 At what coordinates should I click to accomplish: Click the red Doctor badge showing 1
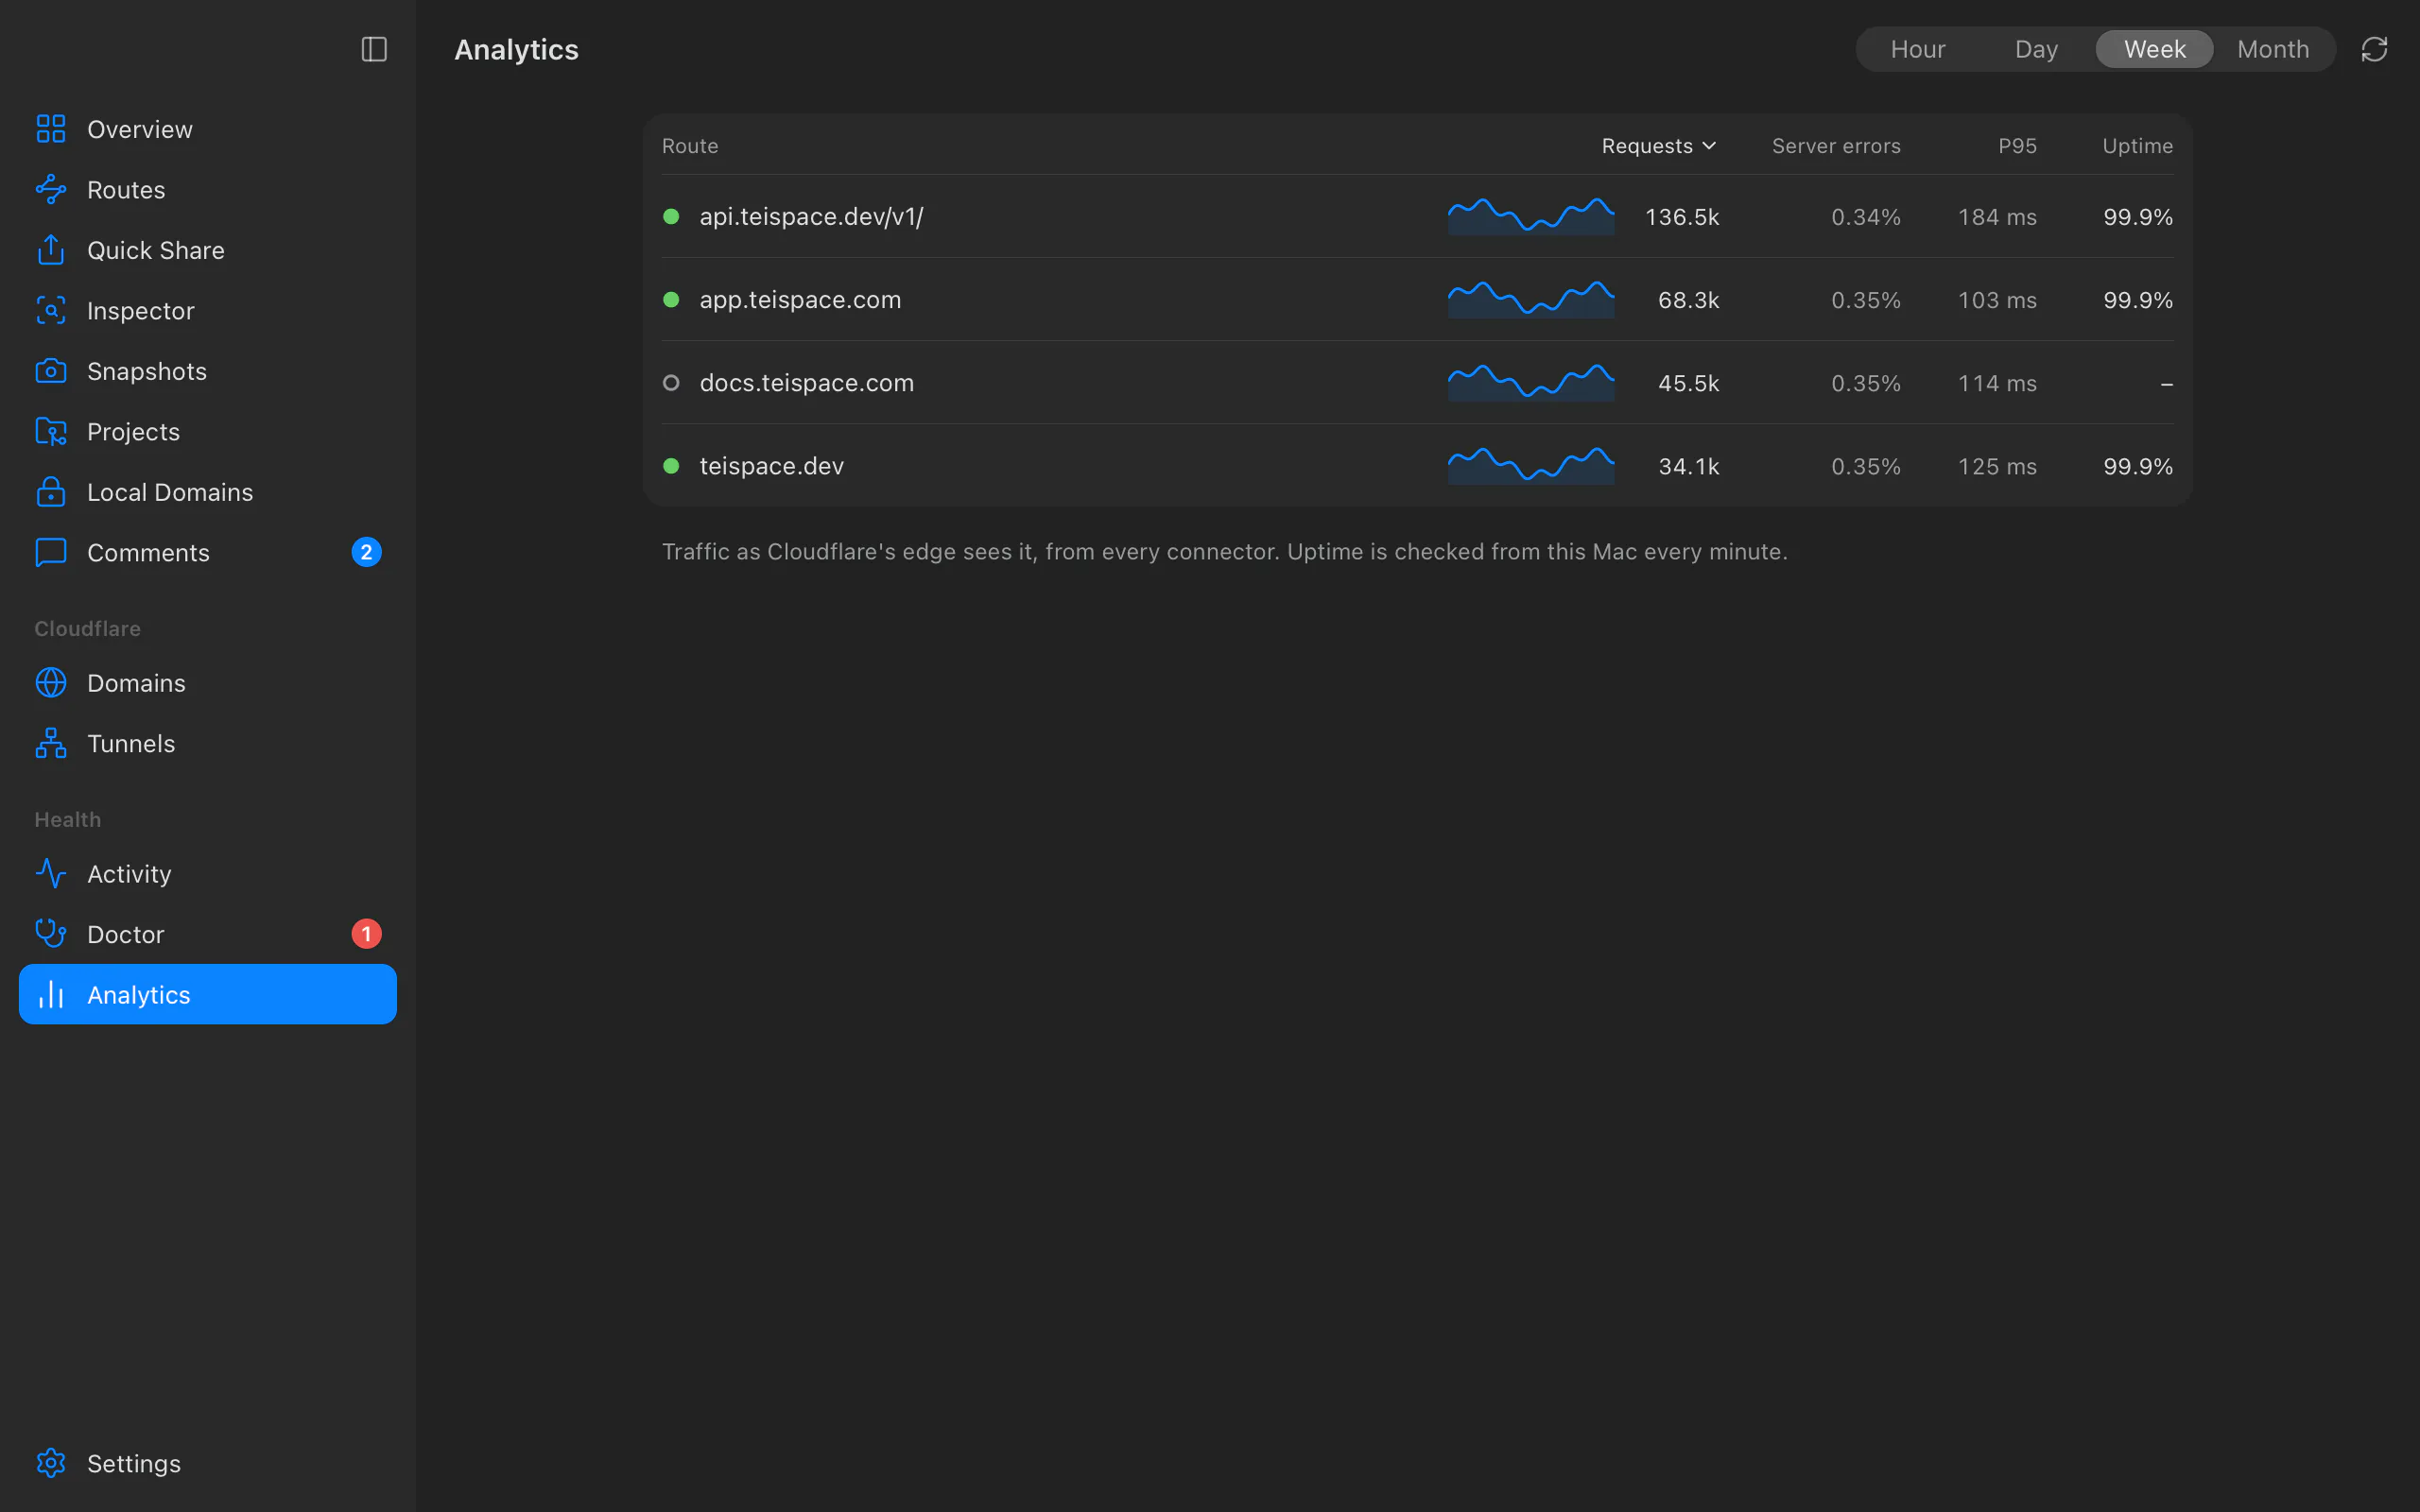point(366,933)
